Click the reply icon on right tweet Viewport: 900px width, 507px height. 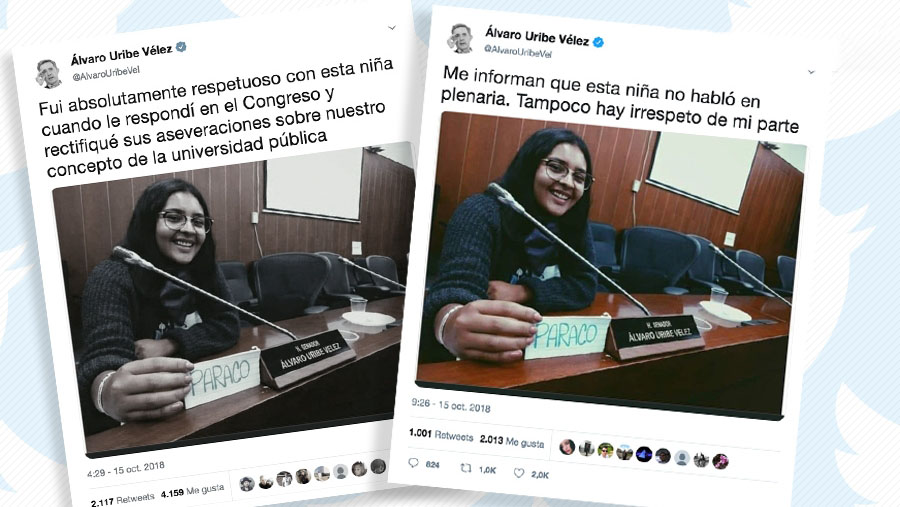[x=413, y=463]
